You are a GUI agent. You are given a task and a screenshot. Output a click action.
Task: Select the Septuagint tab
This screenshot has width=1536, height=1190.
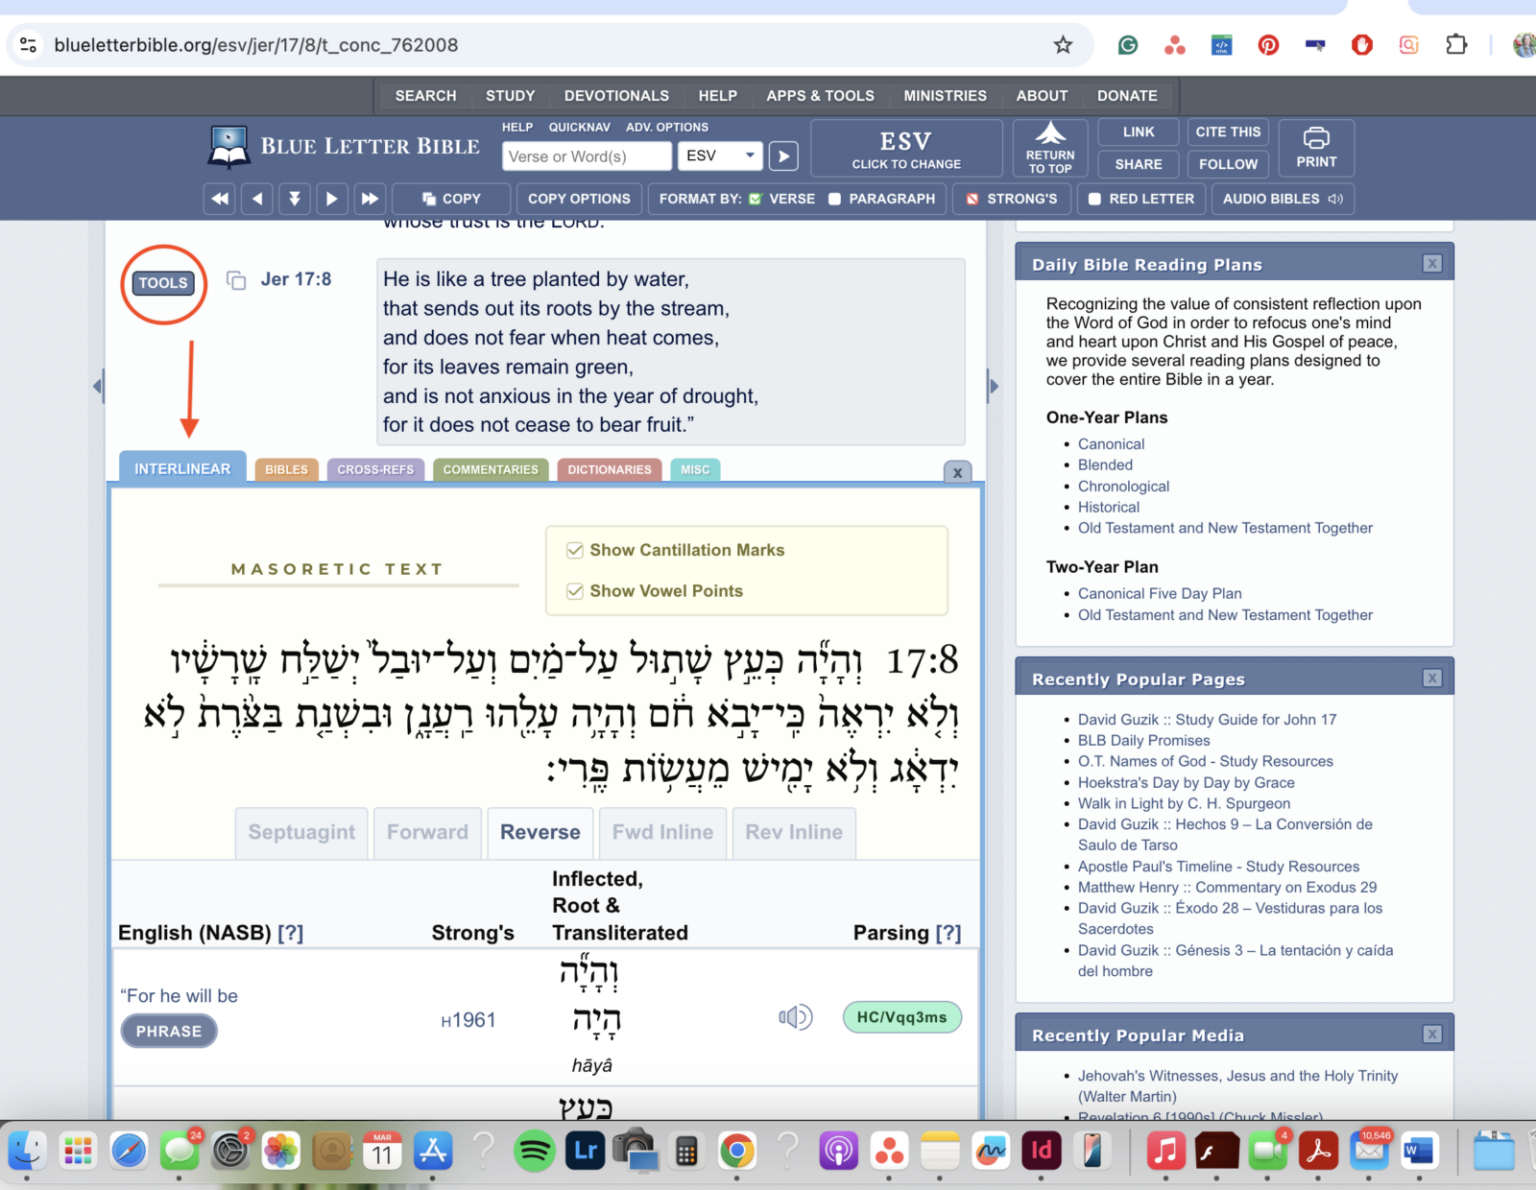coord(302,832)
